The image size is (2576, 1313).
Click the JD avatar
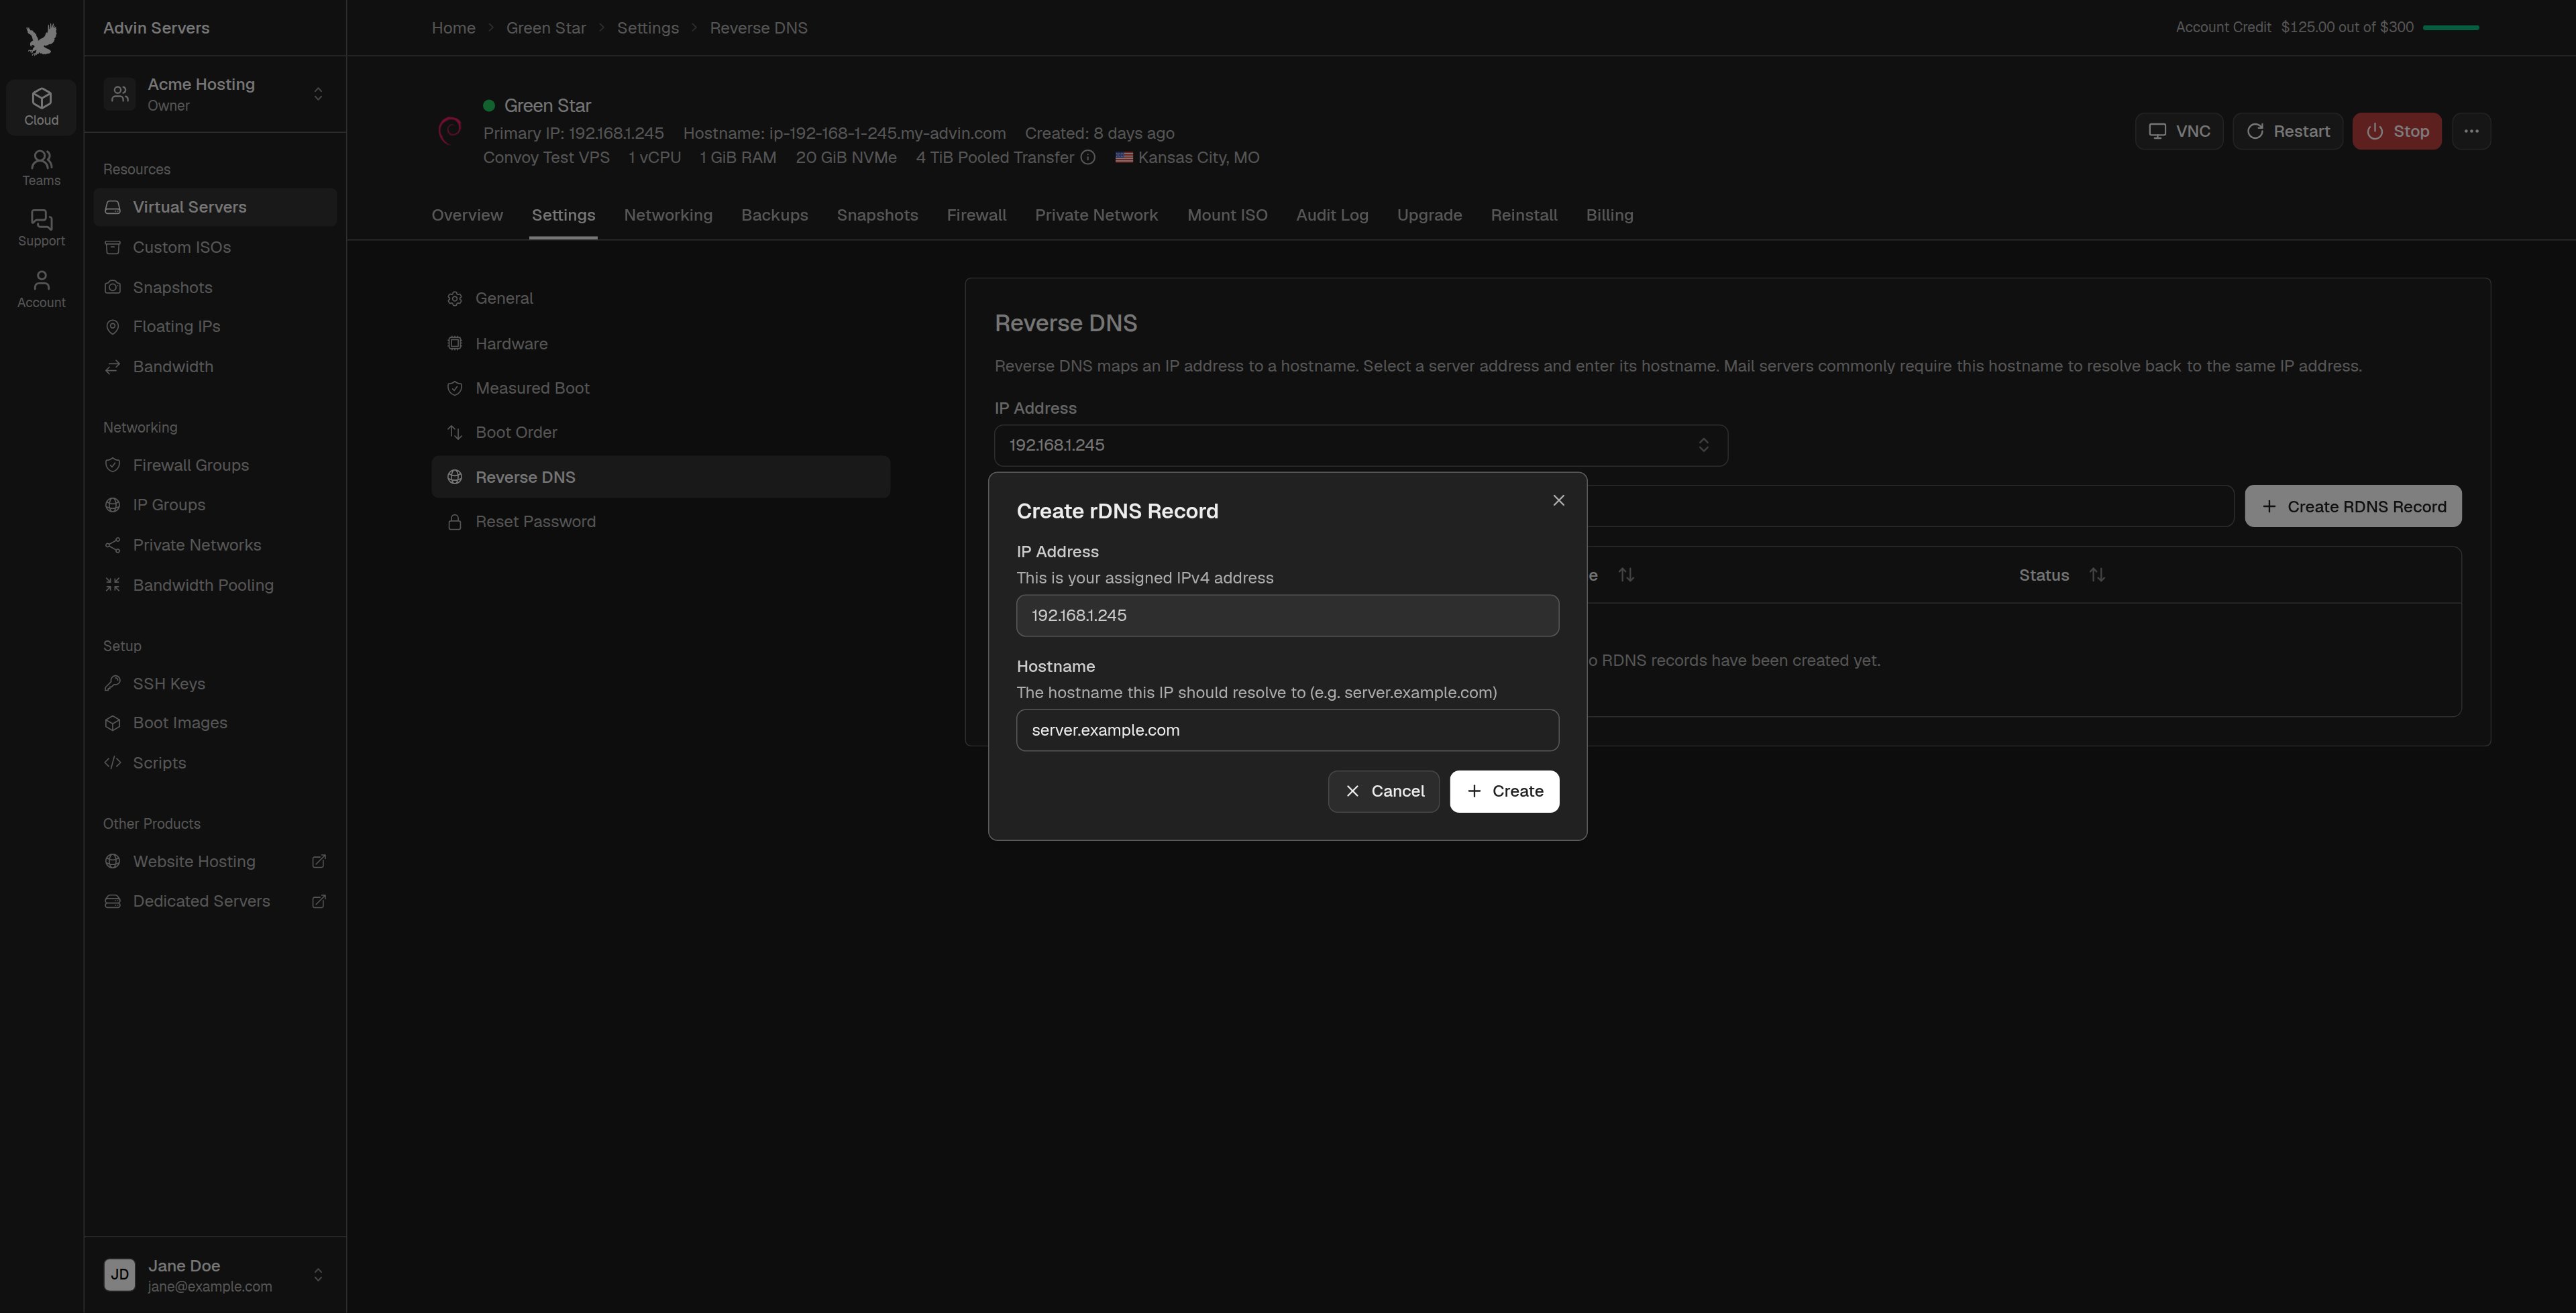coord(119,1275)
